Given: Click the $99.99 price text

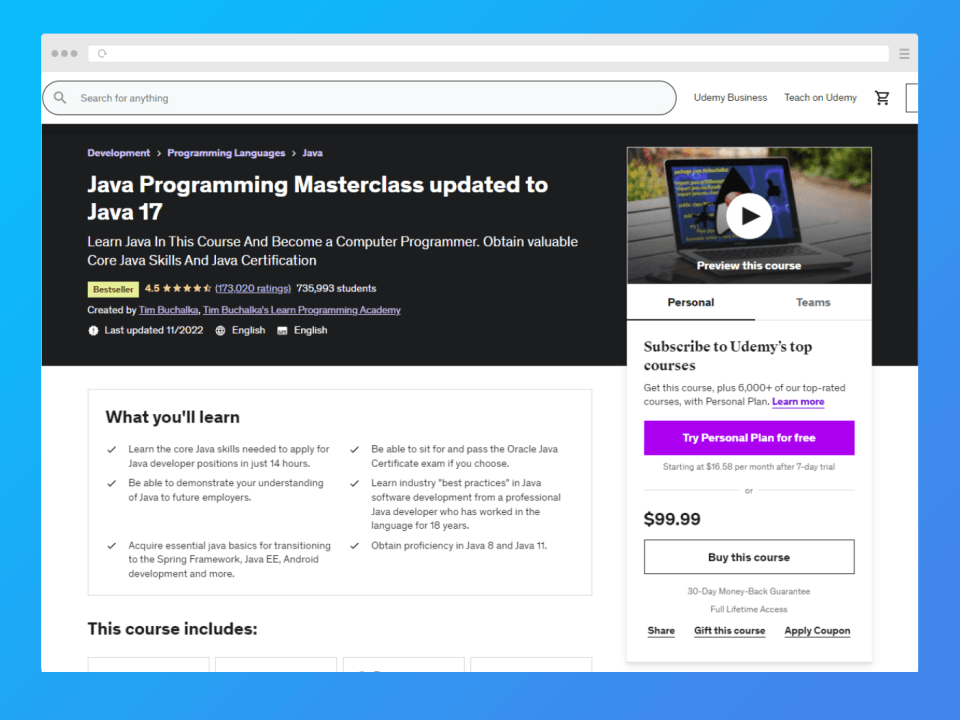Looking at the screenshot, I should click(x=672, y=519).
